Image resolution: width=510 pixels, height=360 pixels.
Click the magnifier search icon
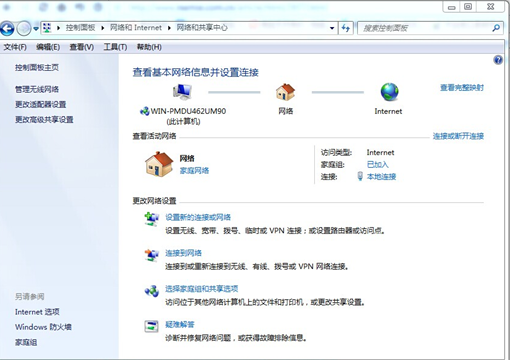point(496,28)
